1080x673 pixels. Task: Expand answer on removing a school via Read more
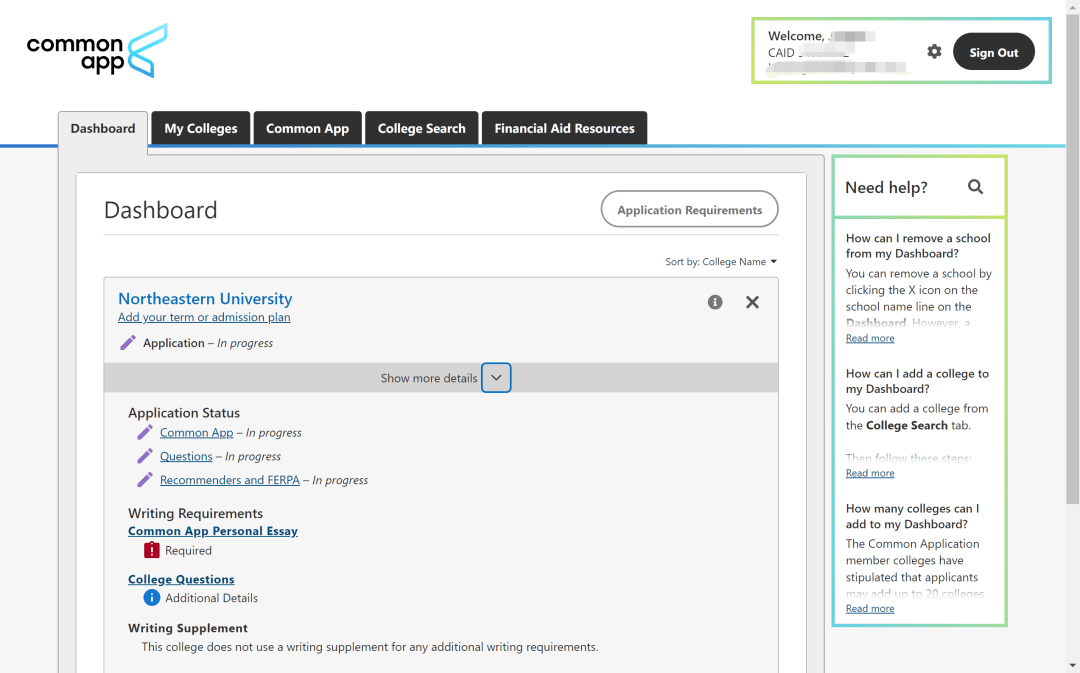point(870,338)
